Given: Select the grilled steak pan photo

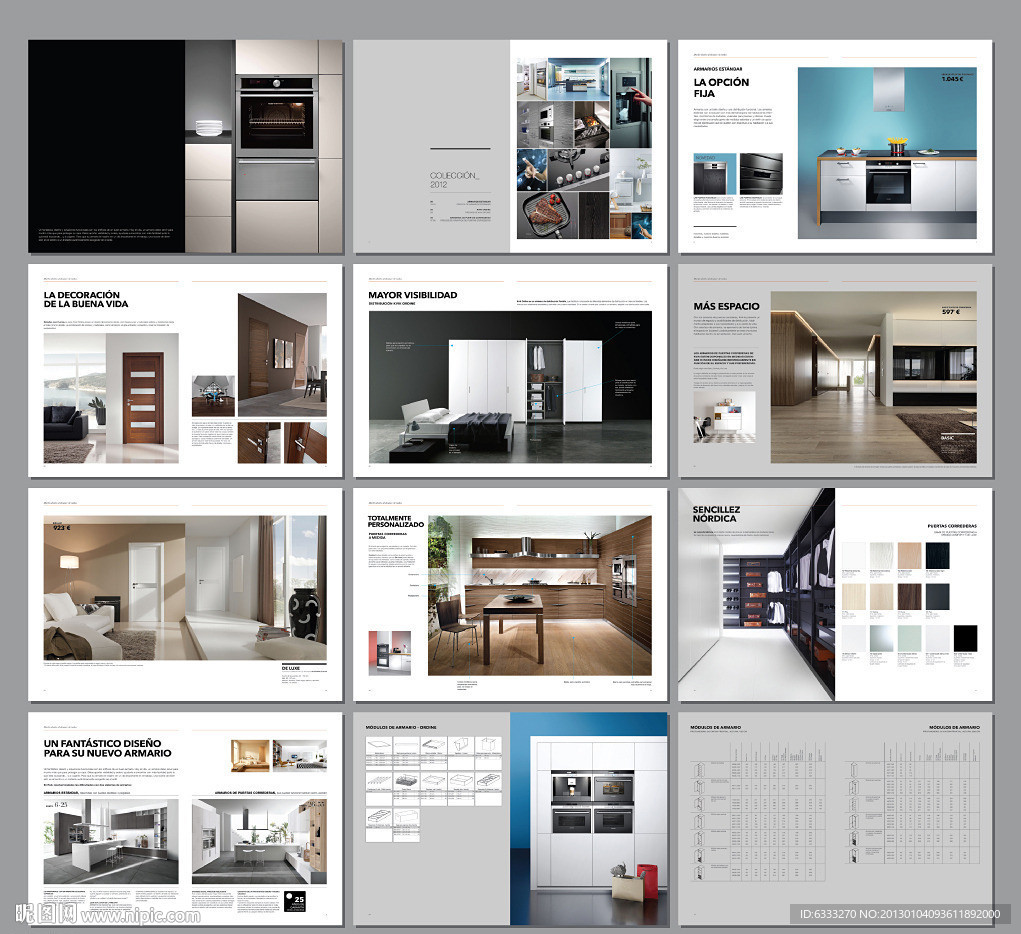Looking at the screenshot, I should [x=547, y=214].
